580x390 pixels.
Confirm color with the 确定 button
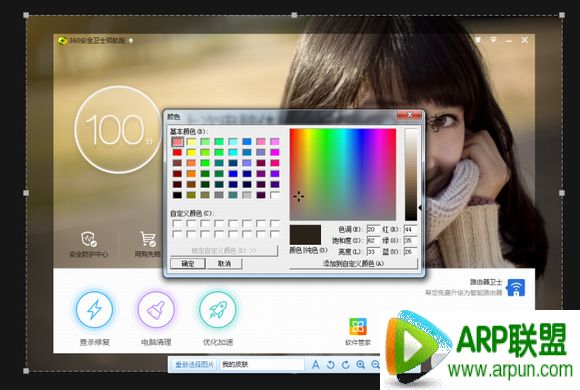tap(188, 263)
